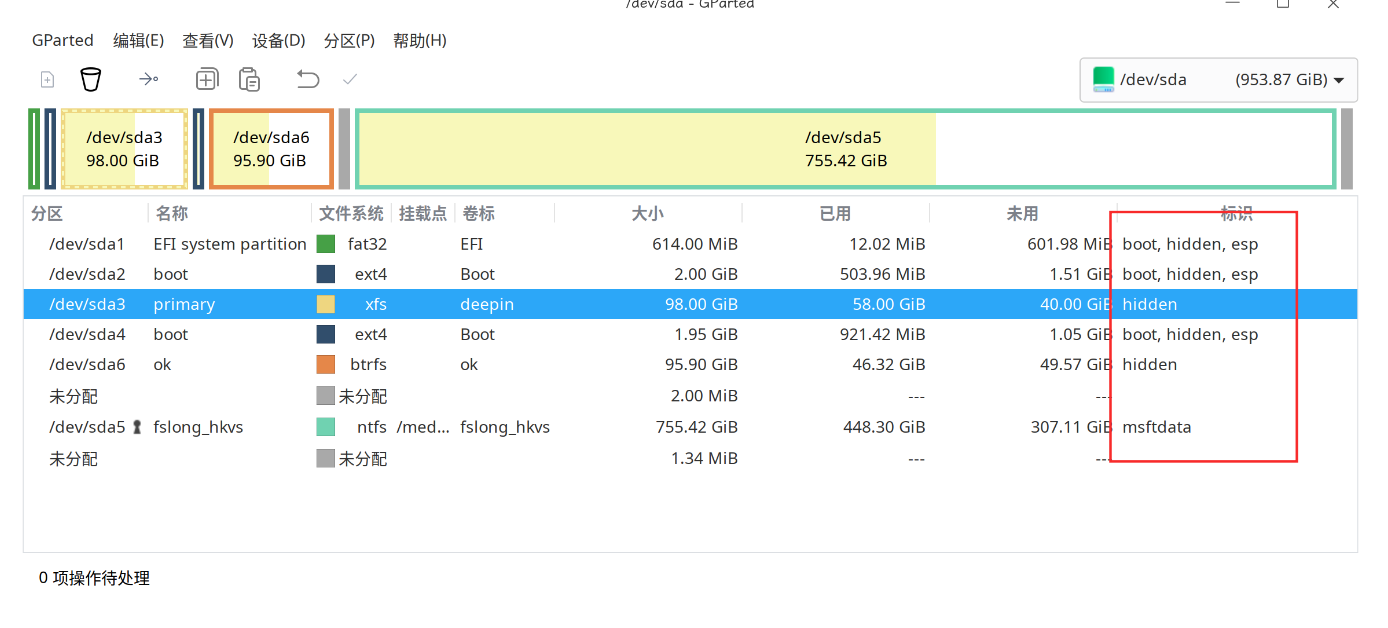Click the paste partition clipboard icon

[249, 79]
